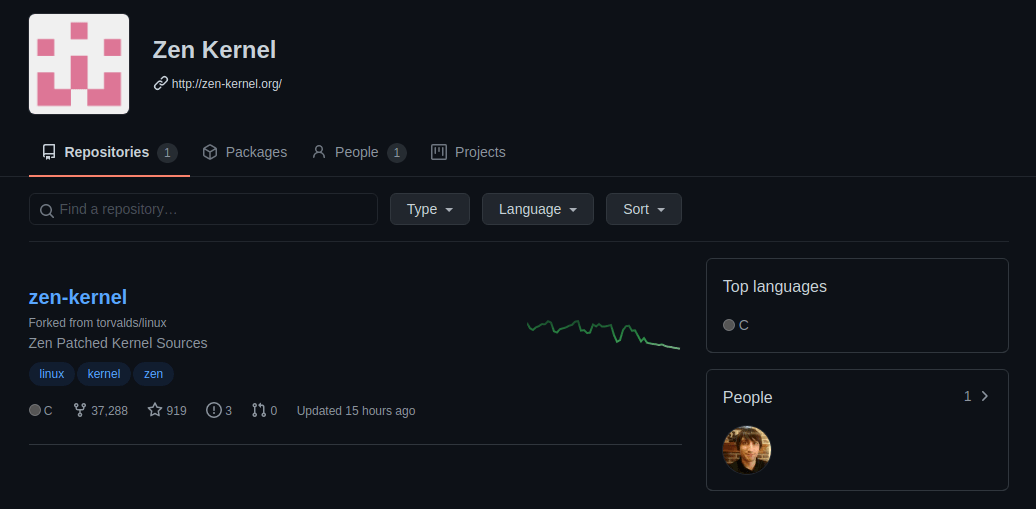Click the Zen Kernel organization avatar
This screenshot has width=1036, height=509.
pos(79,64)
